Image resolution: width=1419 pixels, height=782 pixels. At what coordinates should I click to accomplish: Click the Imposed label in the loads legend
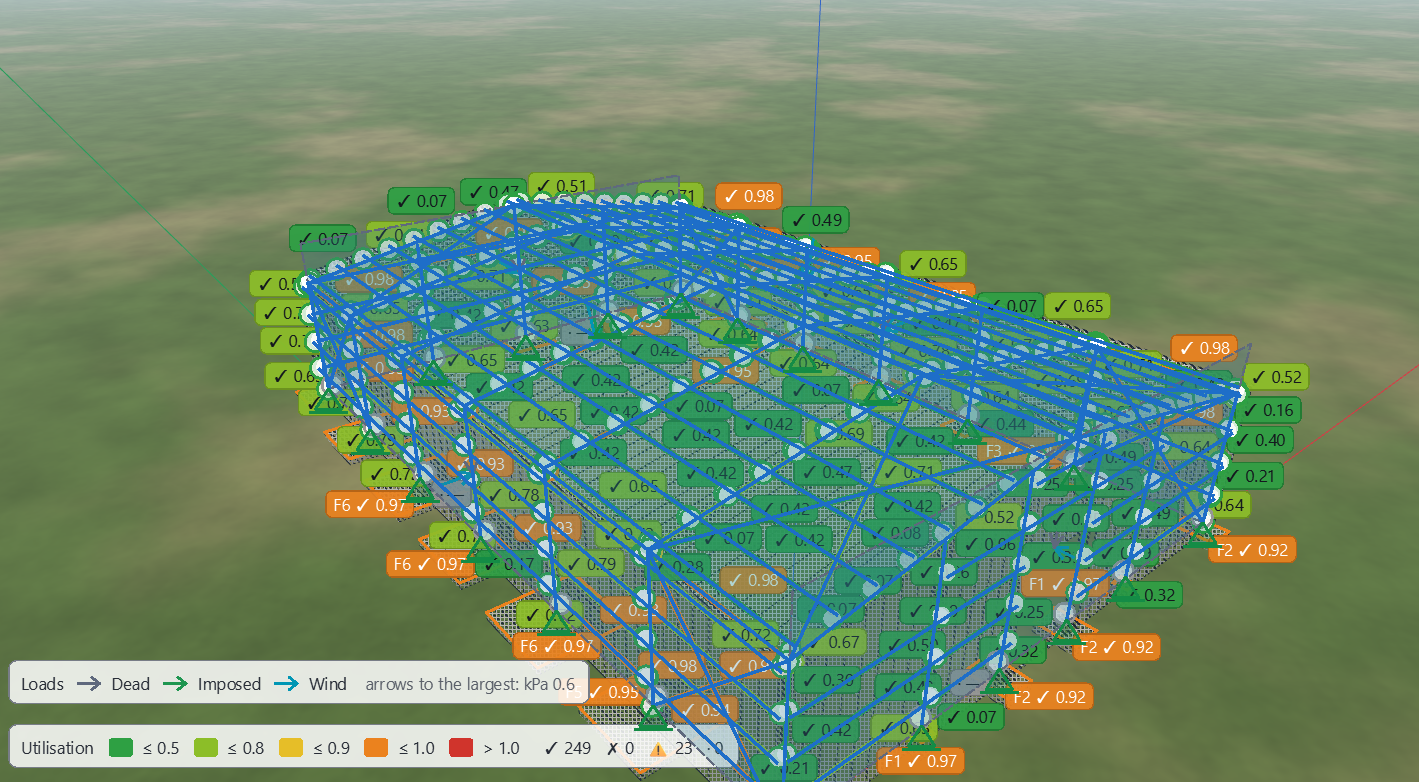click(x=229, y=684)
